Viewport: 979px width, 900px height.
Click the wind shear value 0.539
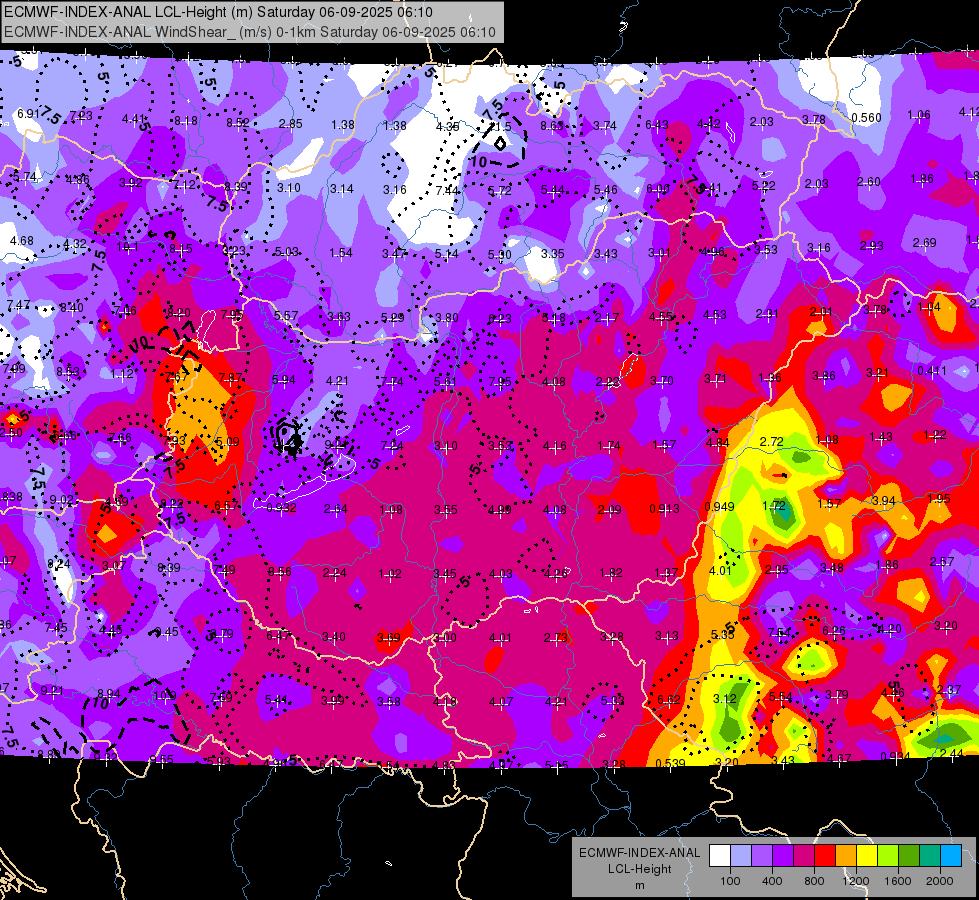tap(671, 763)
